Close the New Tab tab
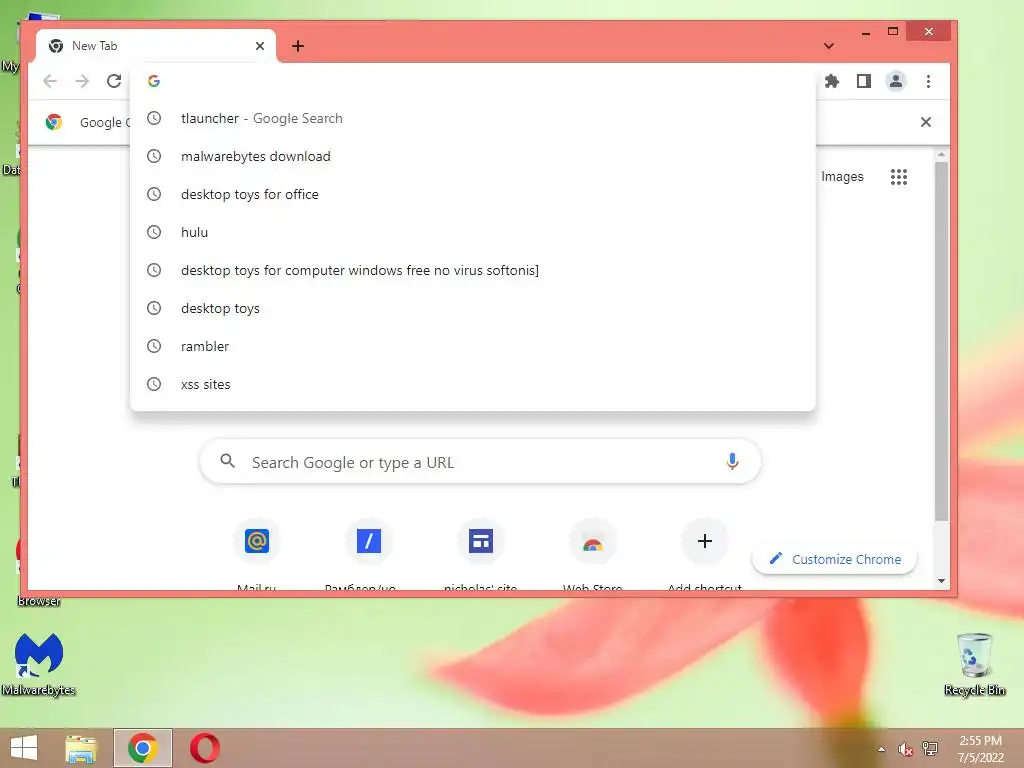This screenshot has height=768, width=1024. [x=260, y=46]
